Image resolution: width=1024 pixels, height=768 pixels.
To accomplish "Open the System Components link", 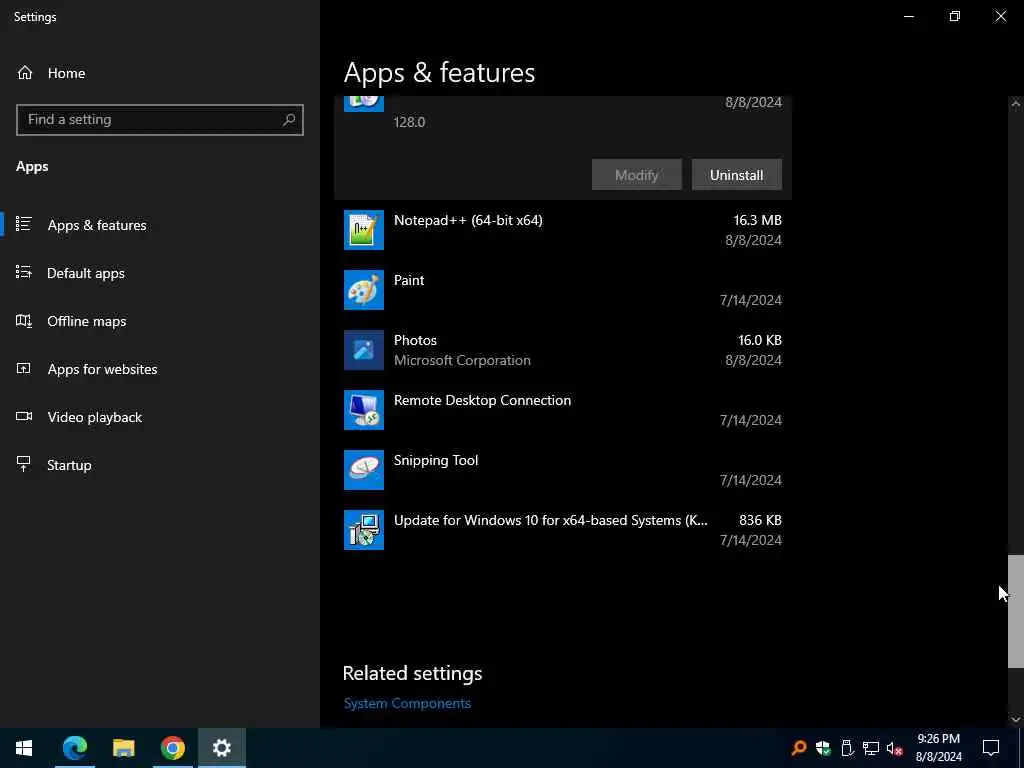I will pyautogui.click(x=407, y=703).
